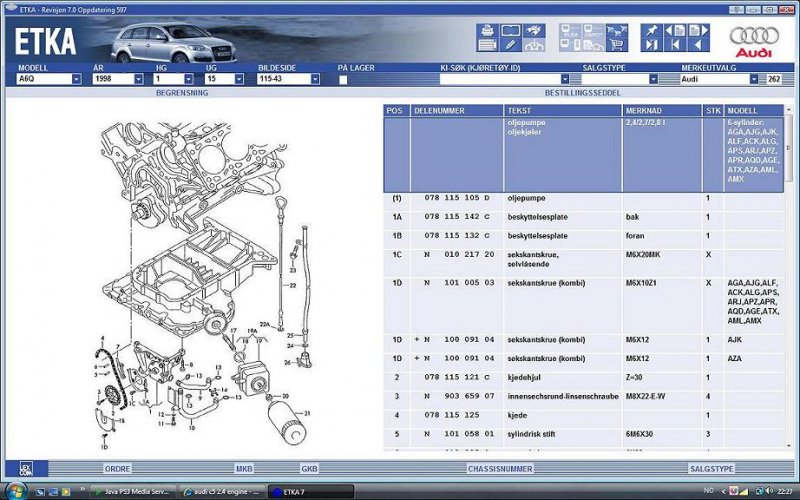The width and height of the screenshot is (800, 500).
Task: Open Java PS3 Media Server in taskbar
Action: coord(131,491)
